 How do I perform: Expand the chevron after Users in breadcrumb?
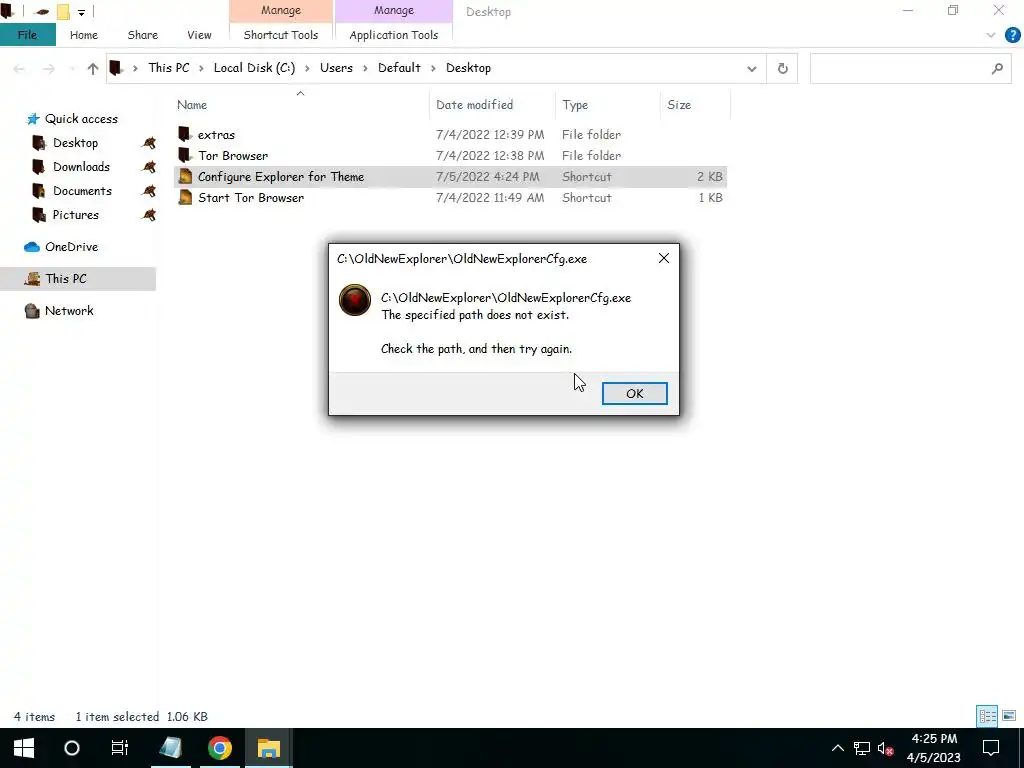365,68
